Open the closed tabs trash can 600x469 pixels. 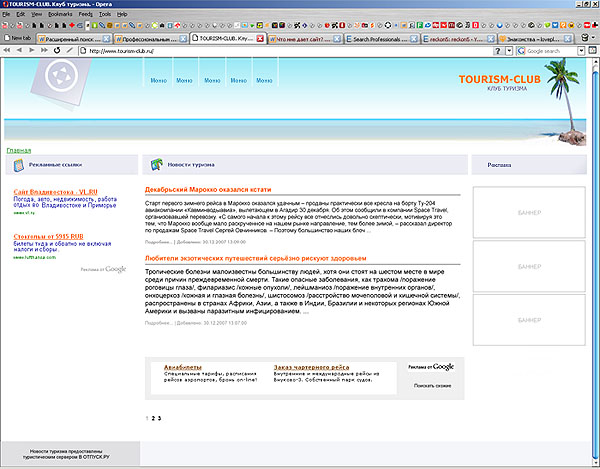point(584,38)
